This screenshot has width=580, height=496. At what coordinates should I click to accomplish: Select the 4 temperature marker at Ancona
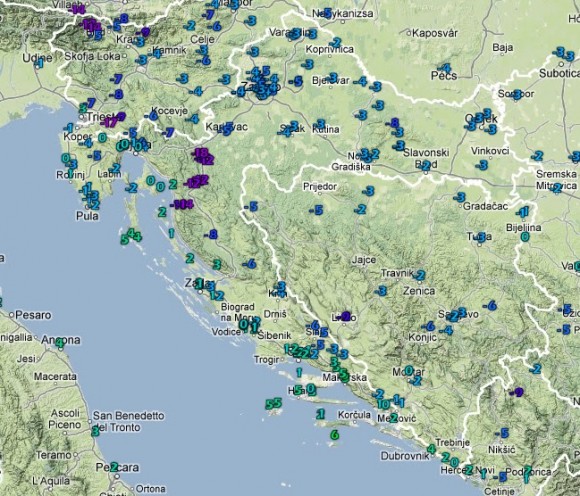pos(60,343)
